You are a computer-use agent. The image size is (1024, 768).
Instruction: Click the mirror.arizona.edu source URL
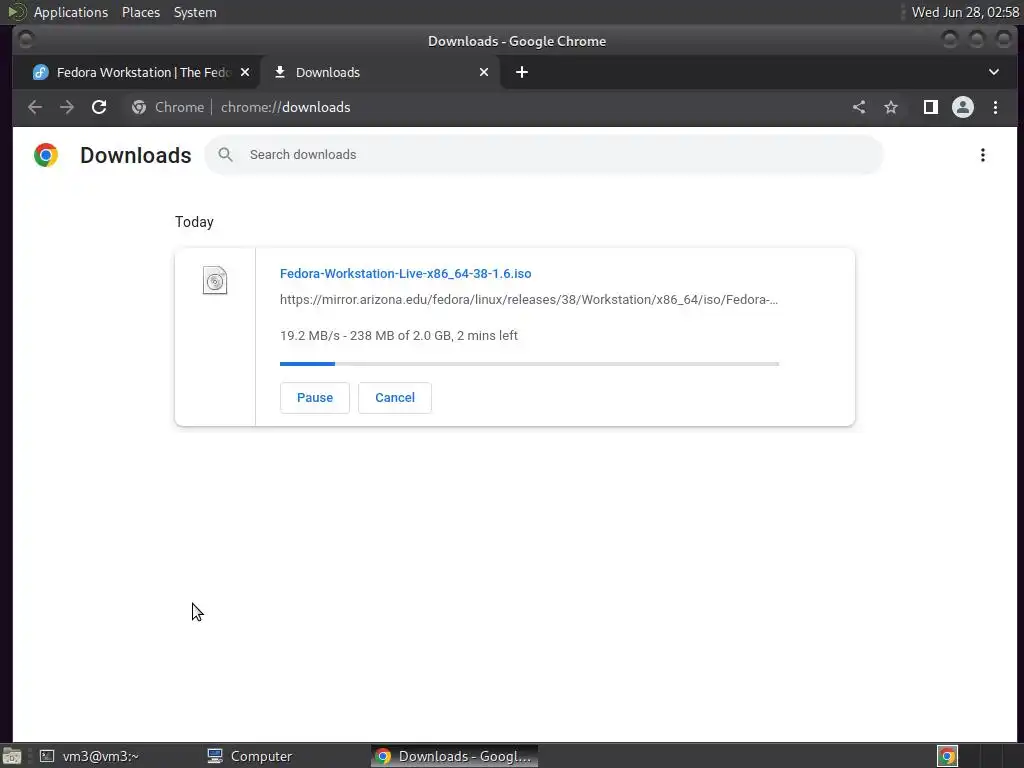[x=529, y=300]
